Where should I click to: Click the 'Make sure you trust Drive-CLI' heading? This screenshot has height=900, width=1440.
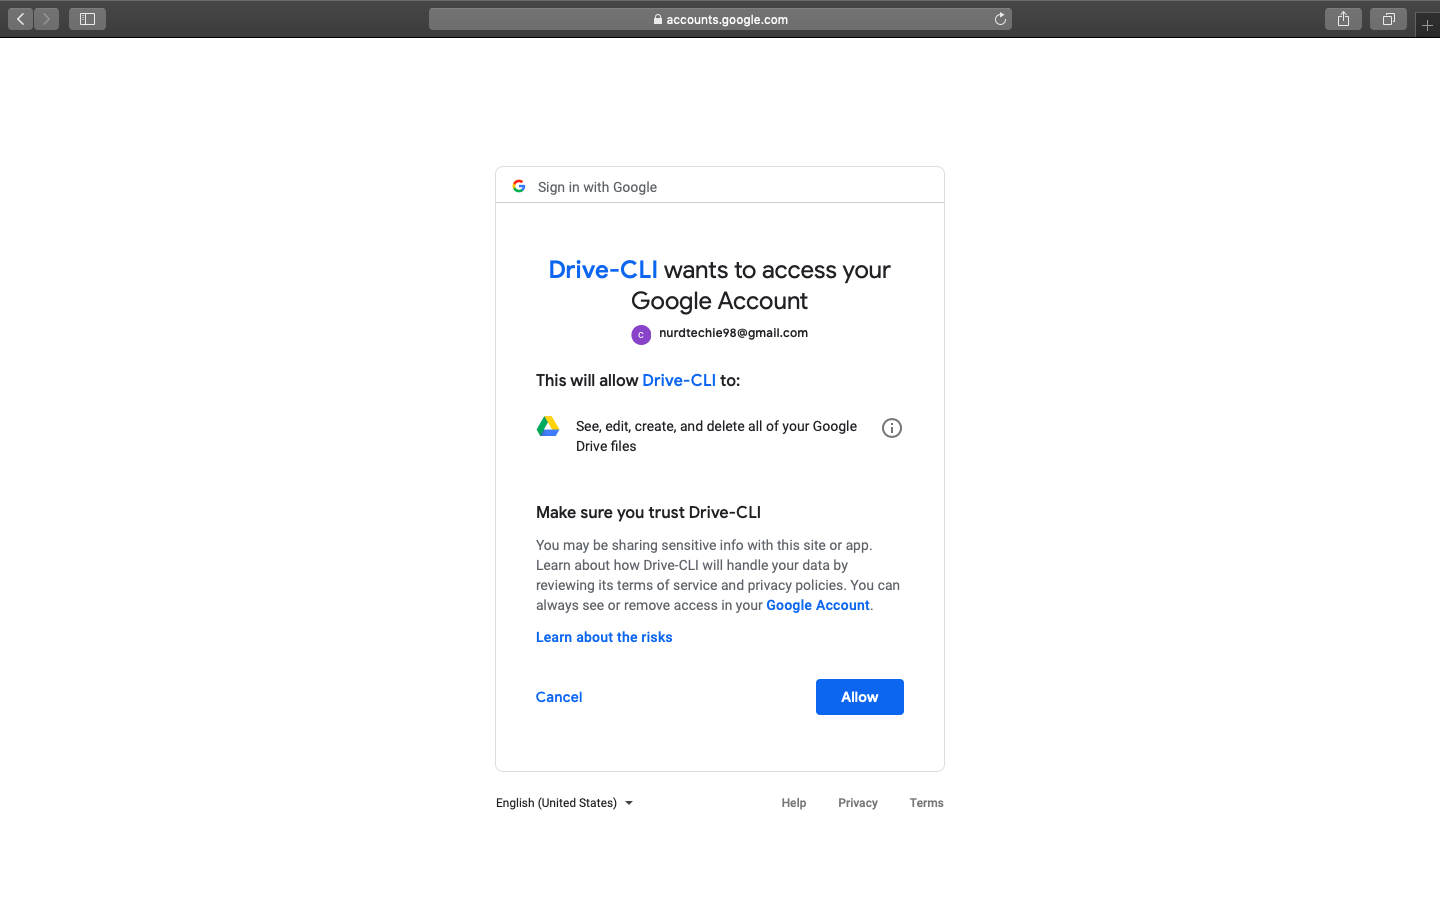(648, 512)
